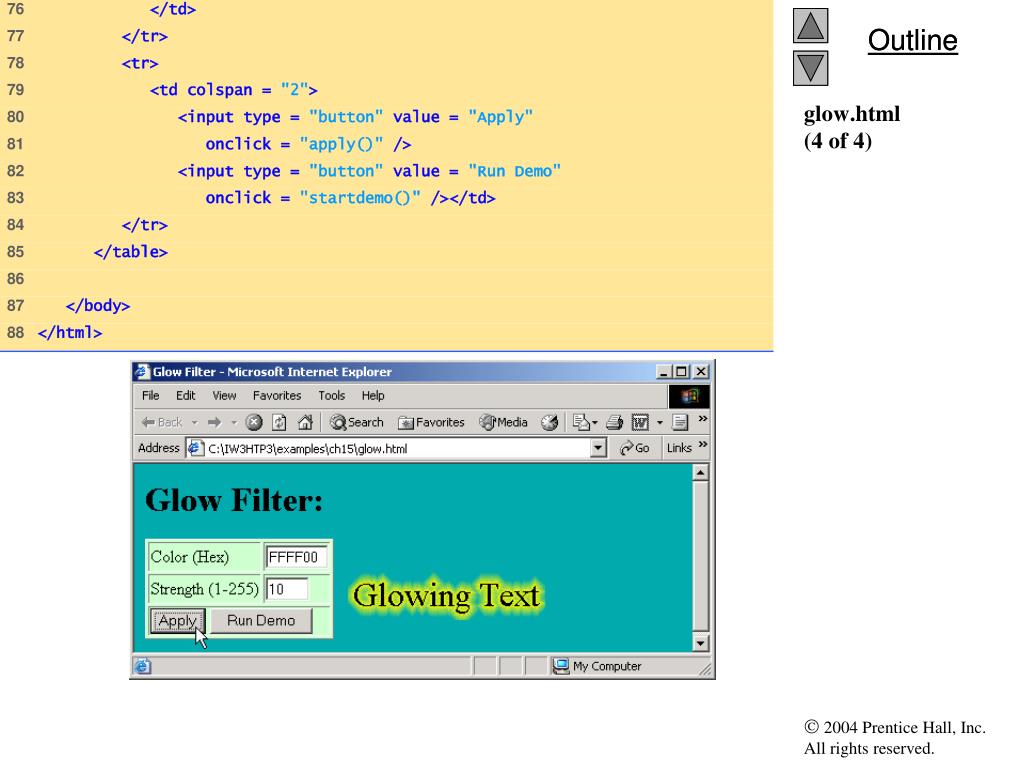Open the View menu
The height and width of the screenshot is (768, 1024).
pos(224,396)
